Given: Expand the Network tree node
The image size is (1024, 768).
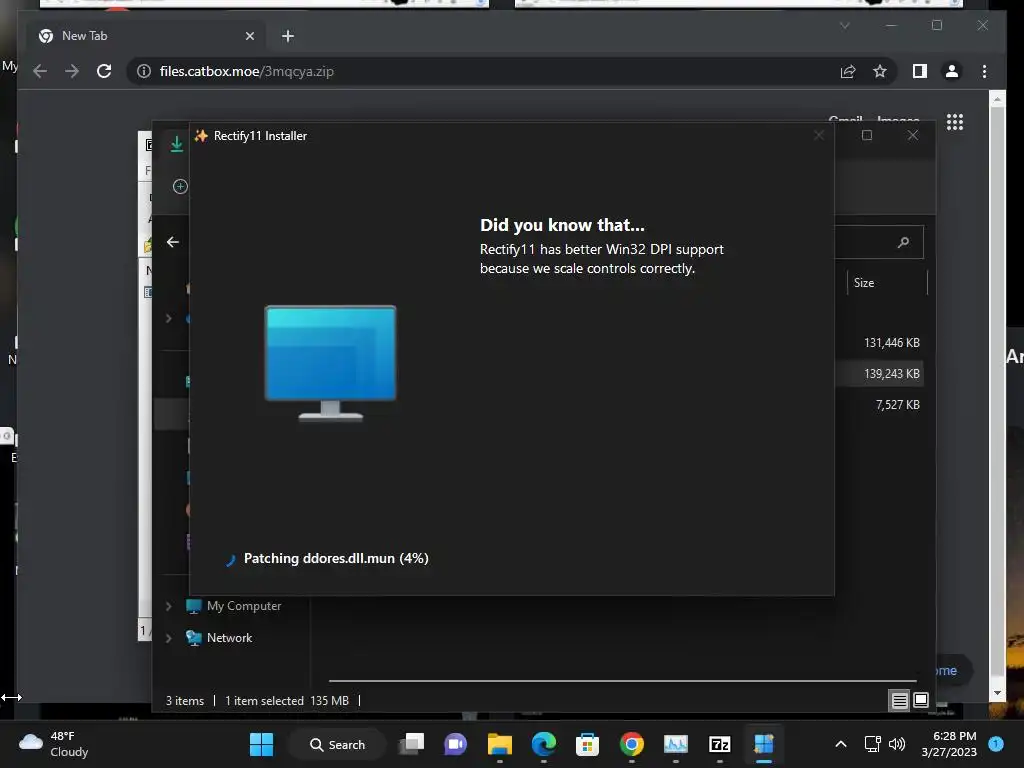Looking at the screenshot, I should click(x=168, y=638).
